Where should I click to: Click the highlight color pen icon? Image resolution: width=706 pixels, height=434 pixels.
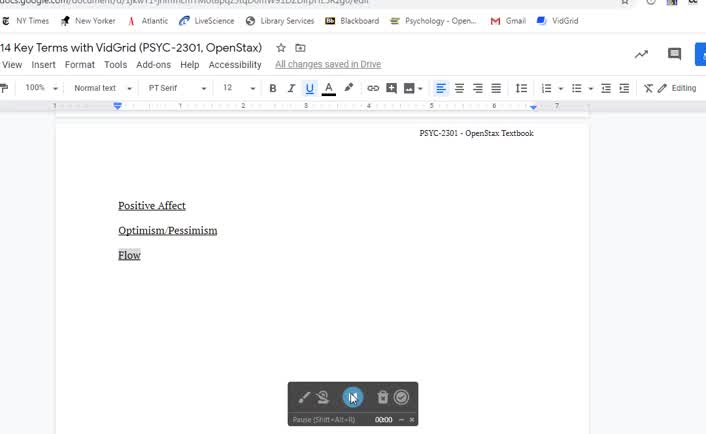[x=349, y=88]
